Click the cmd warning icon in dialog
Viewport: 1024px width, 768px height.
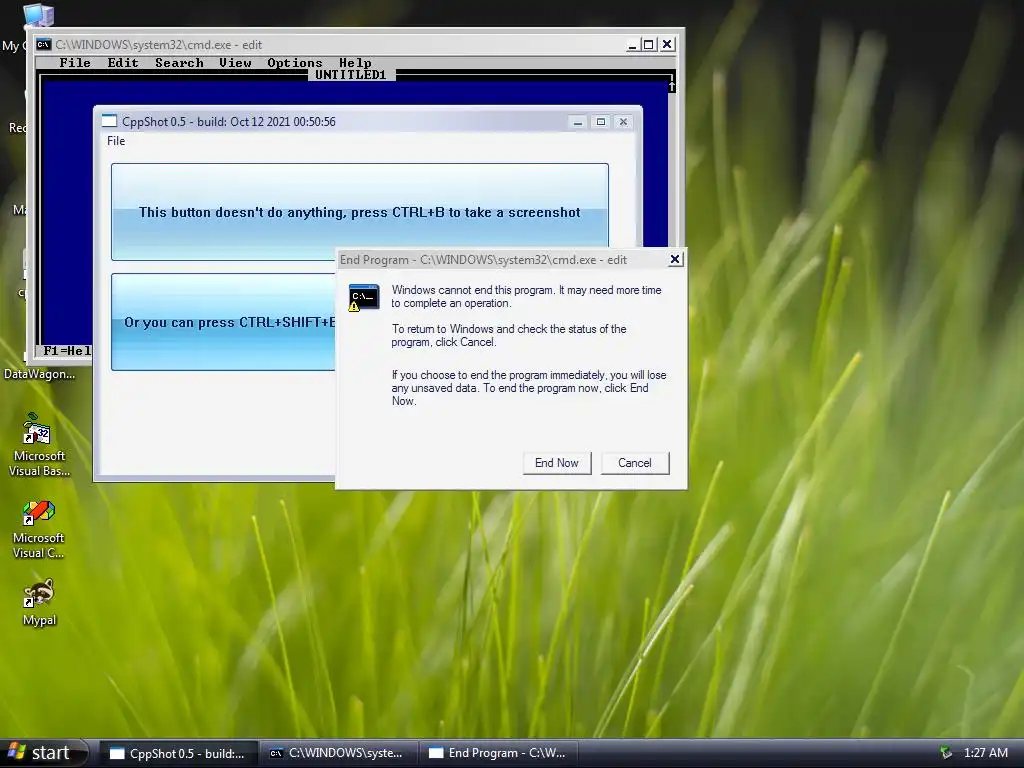[x=364, y=298]
